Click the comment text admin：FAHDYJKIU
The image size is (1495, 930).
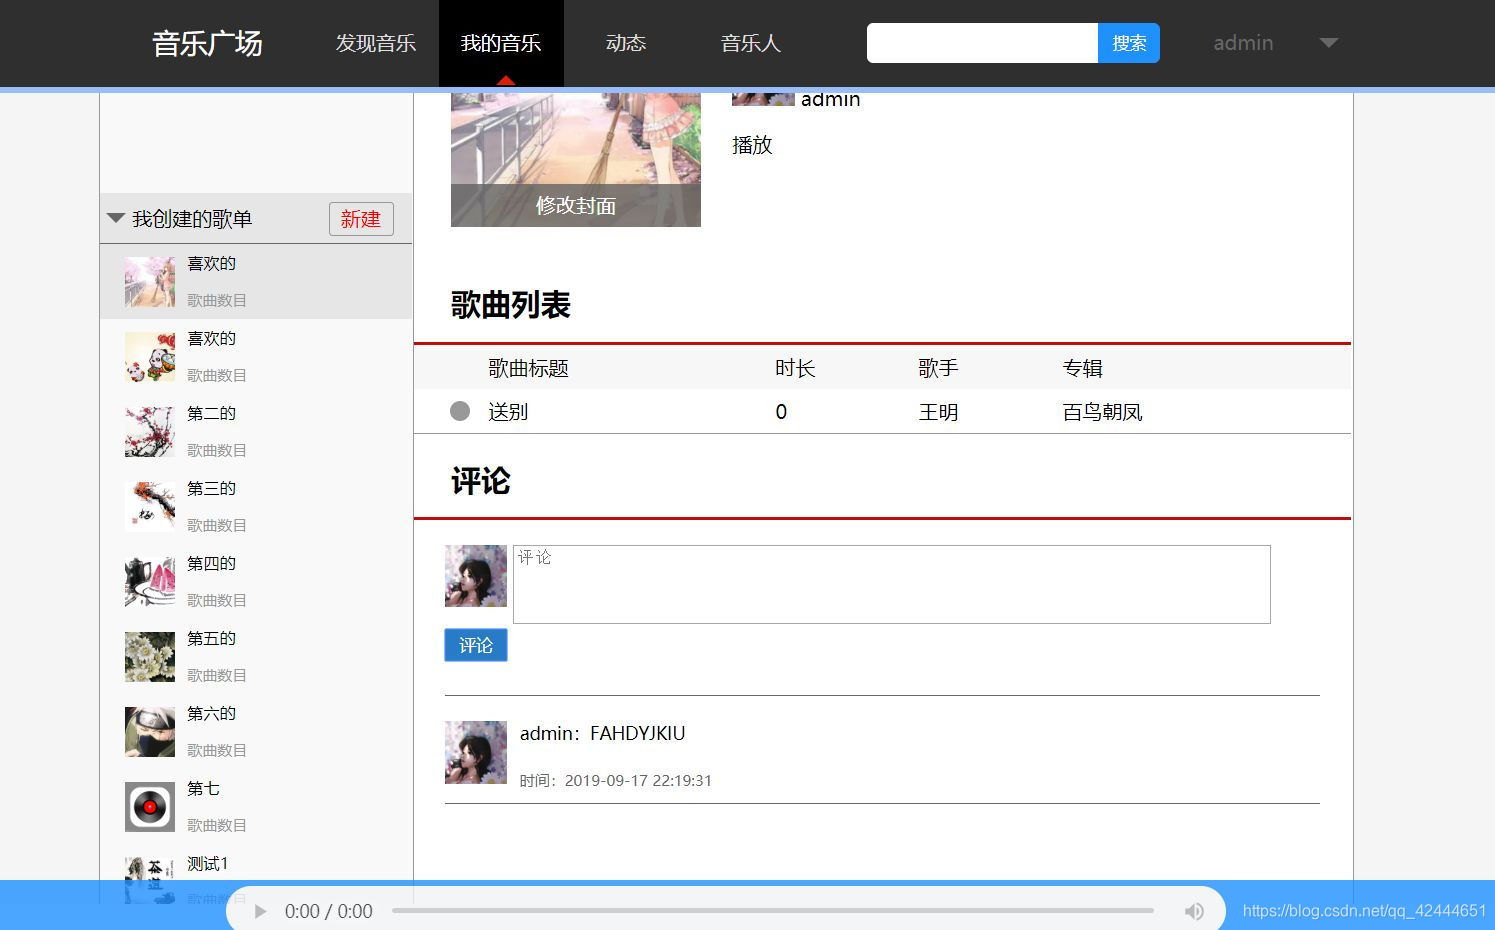point(602,733)
